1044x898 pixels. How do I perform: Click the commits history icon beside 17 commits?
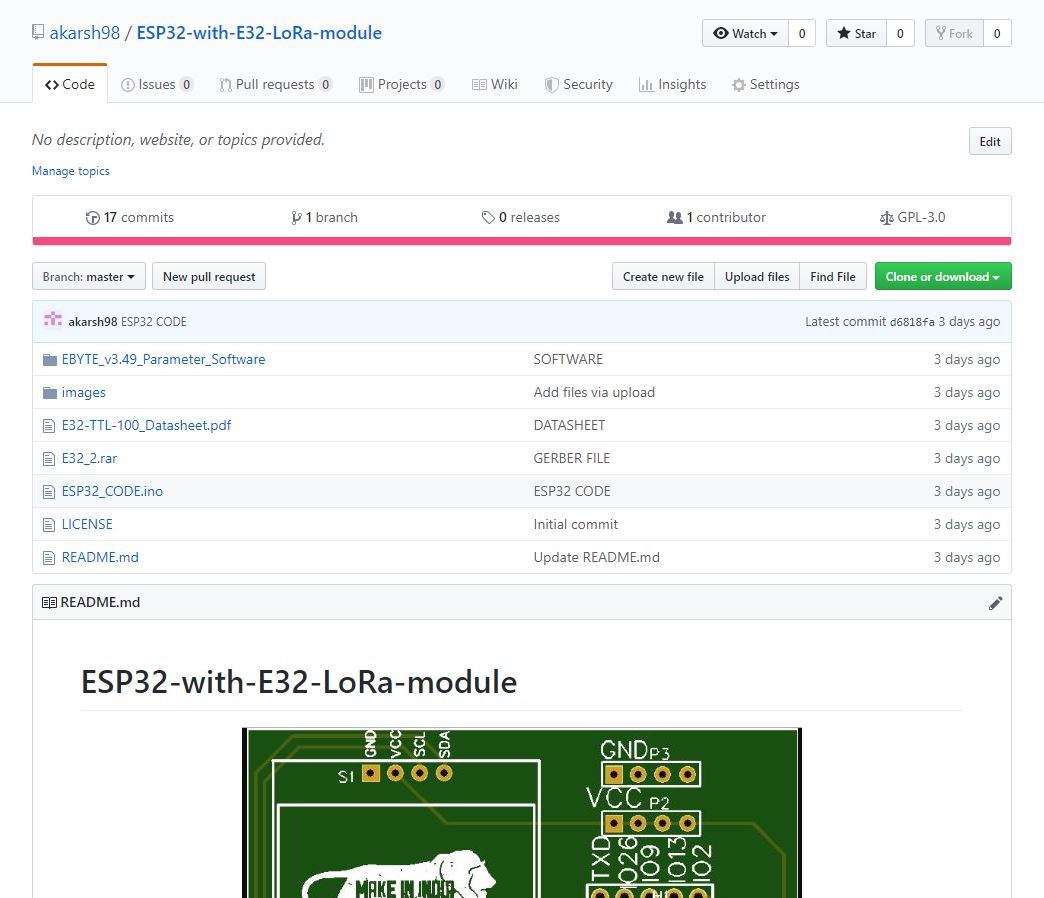(x=91, y=217)
